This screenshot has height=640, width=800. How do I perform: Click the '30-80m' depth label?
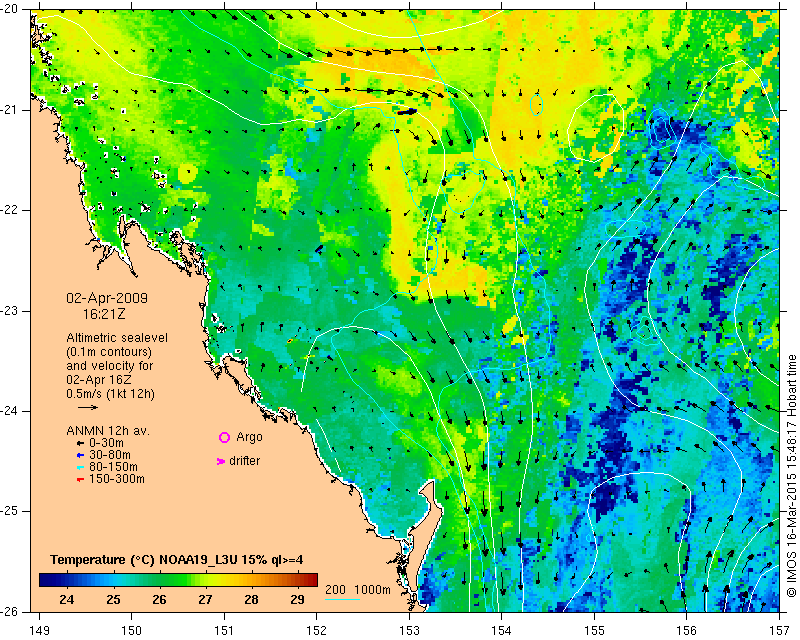pyautogui.click(x=110, y=455)
